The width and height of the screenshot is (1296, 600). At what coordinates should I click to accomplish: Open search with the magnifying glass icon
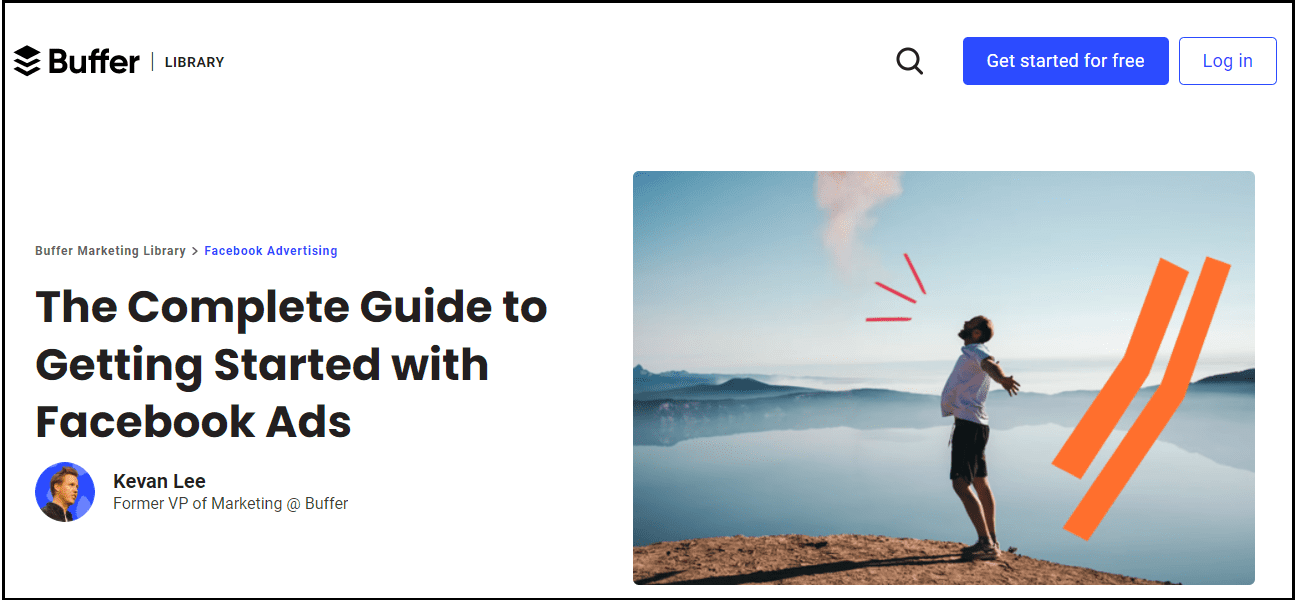(909, 61)
